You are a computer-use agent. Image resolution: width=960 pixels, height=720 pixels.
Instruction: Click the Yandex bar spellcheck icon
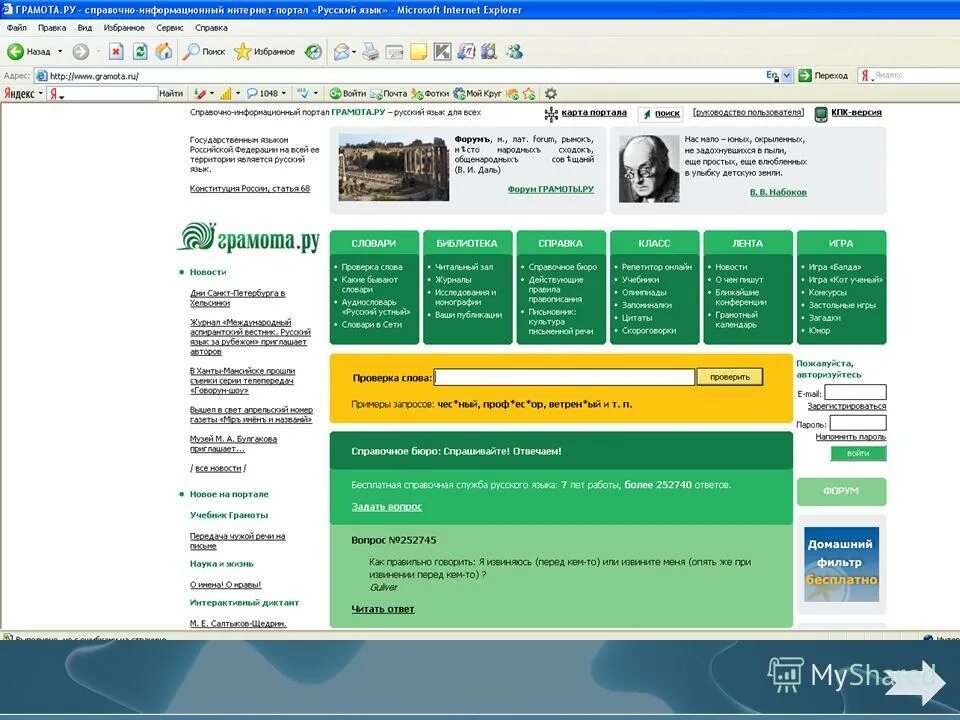303,94
